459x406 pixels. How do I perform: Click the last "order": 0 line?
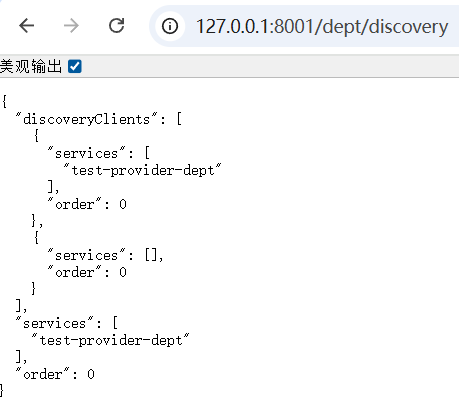tap(55, 374)
